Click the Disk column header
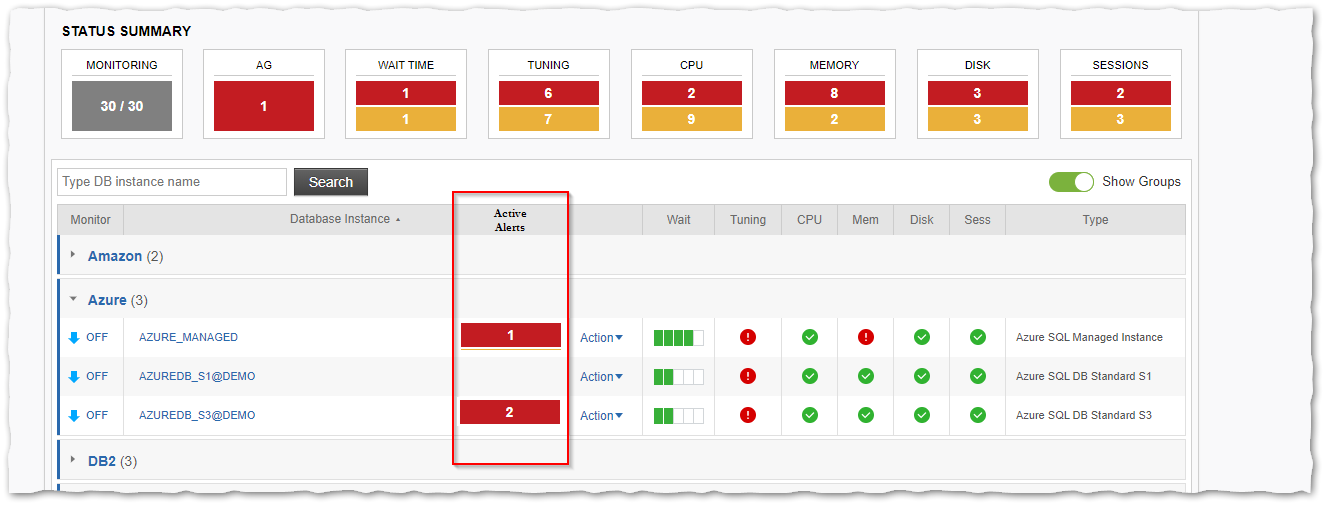1325x505 pixels. pos(922,220)
